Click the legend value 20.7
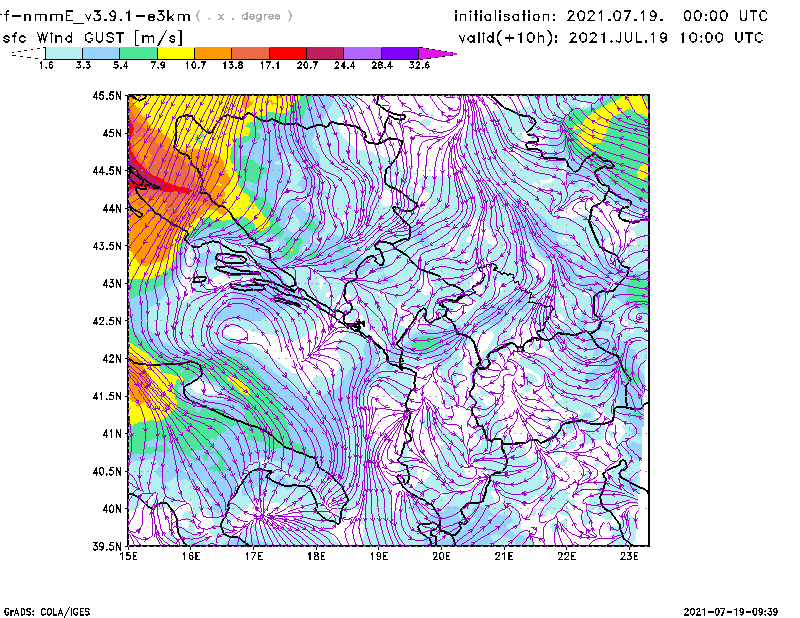 click(307, 65)
